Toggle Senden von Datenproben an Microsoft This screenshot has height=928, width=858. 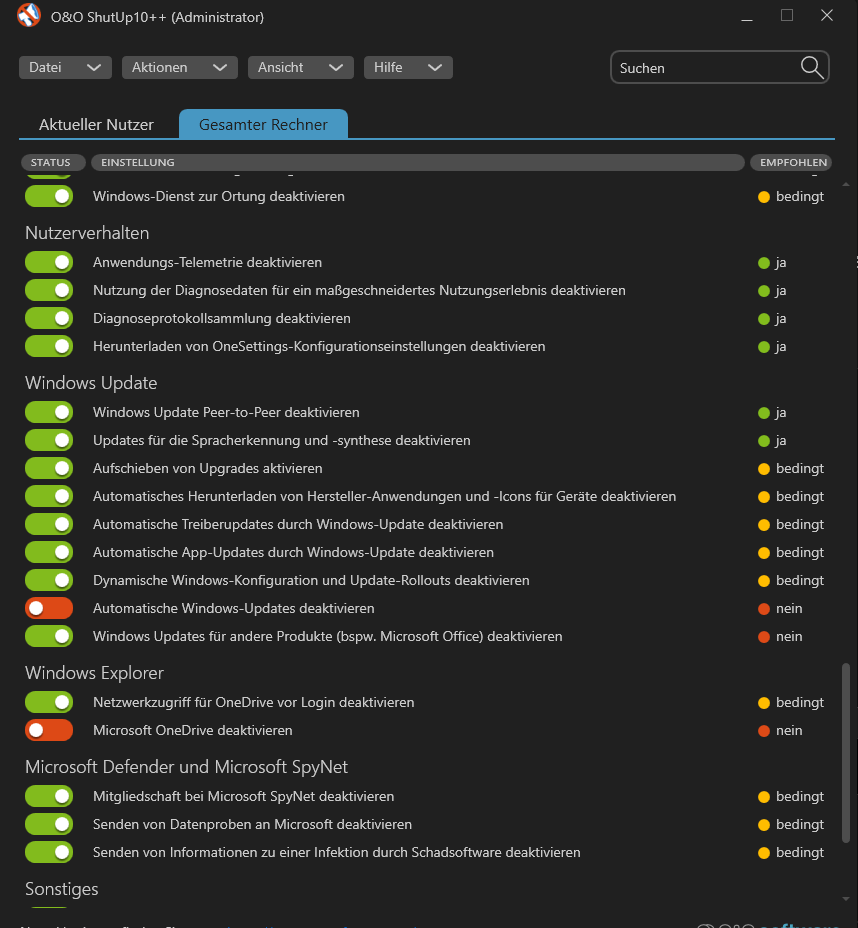click(49, 824)
